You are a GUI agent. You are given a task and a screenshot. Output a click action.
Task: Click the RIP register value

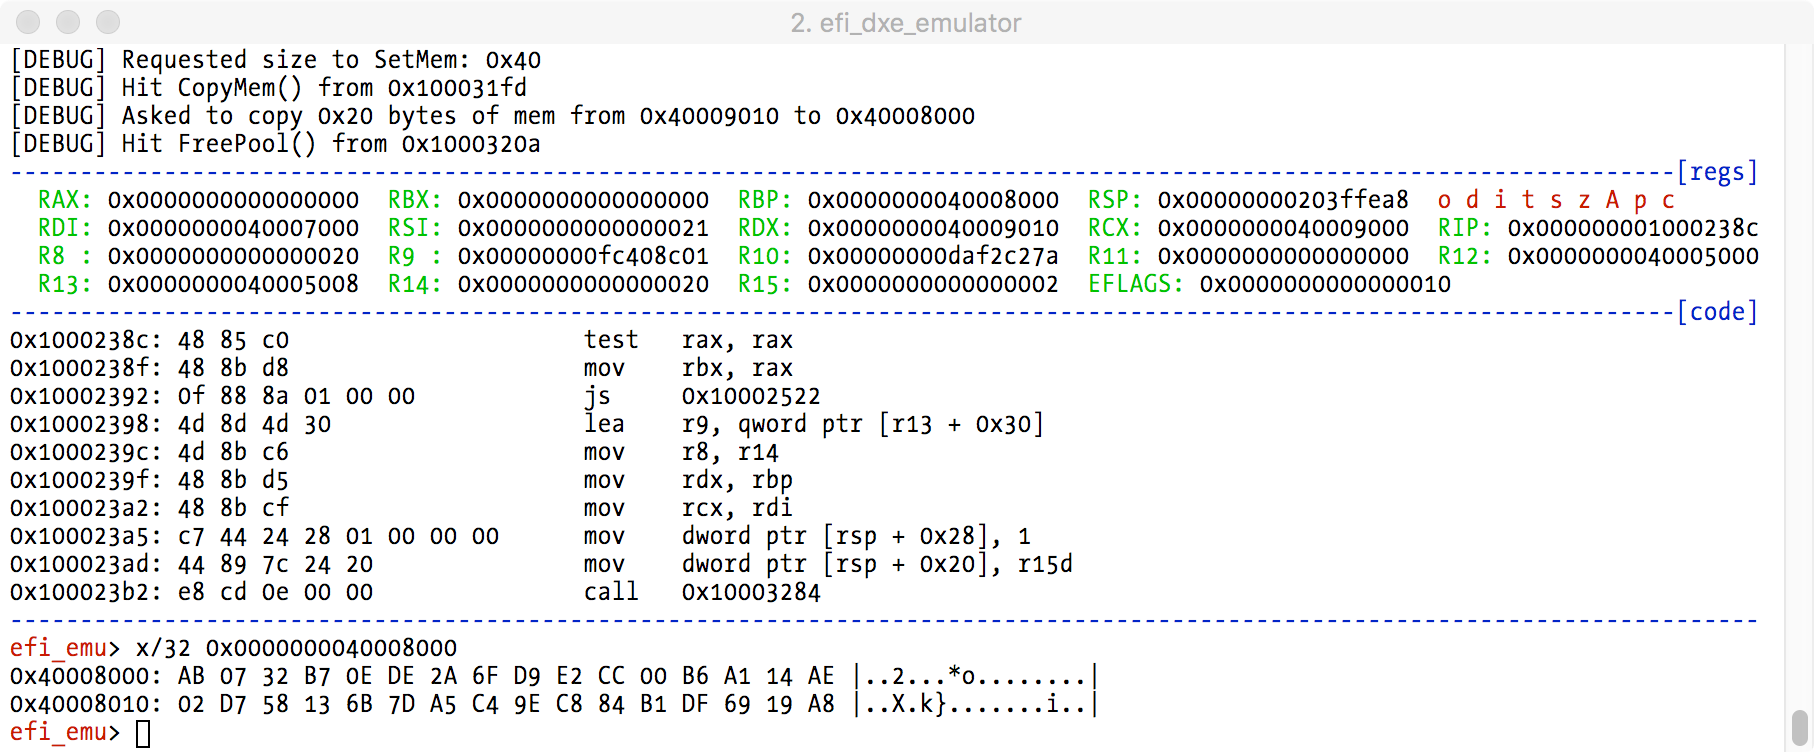[x=1632, y=228]
